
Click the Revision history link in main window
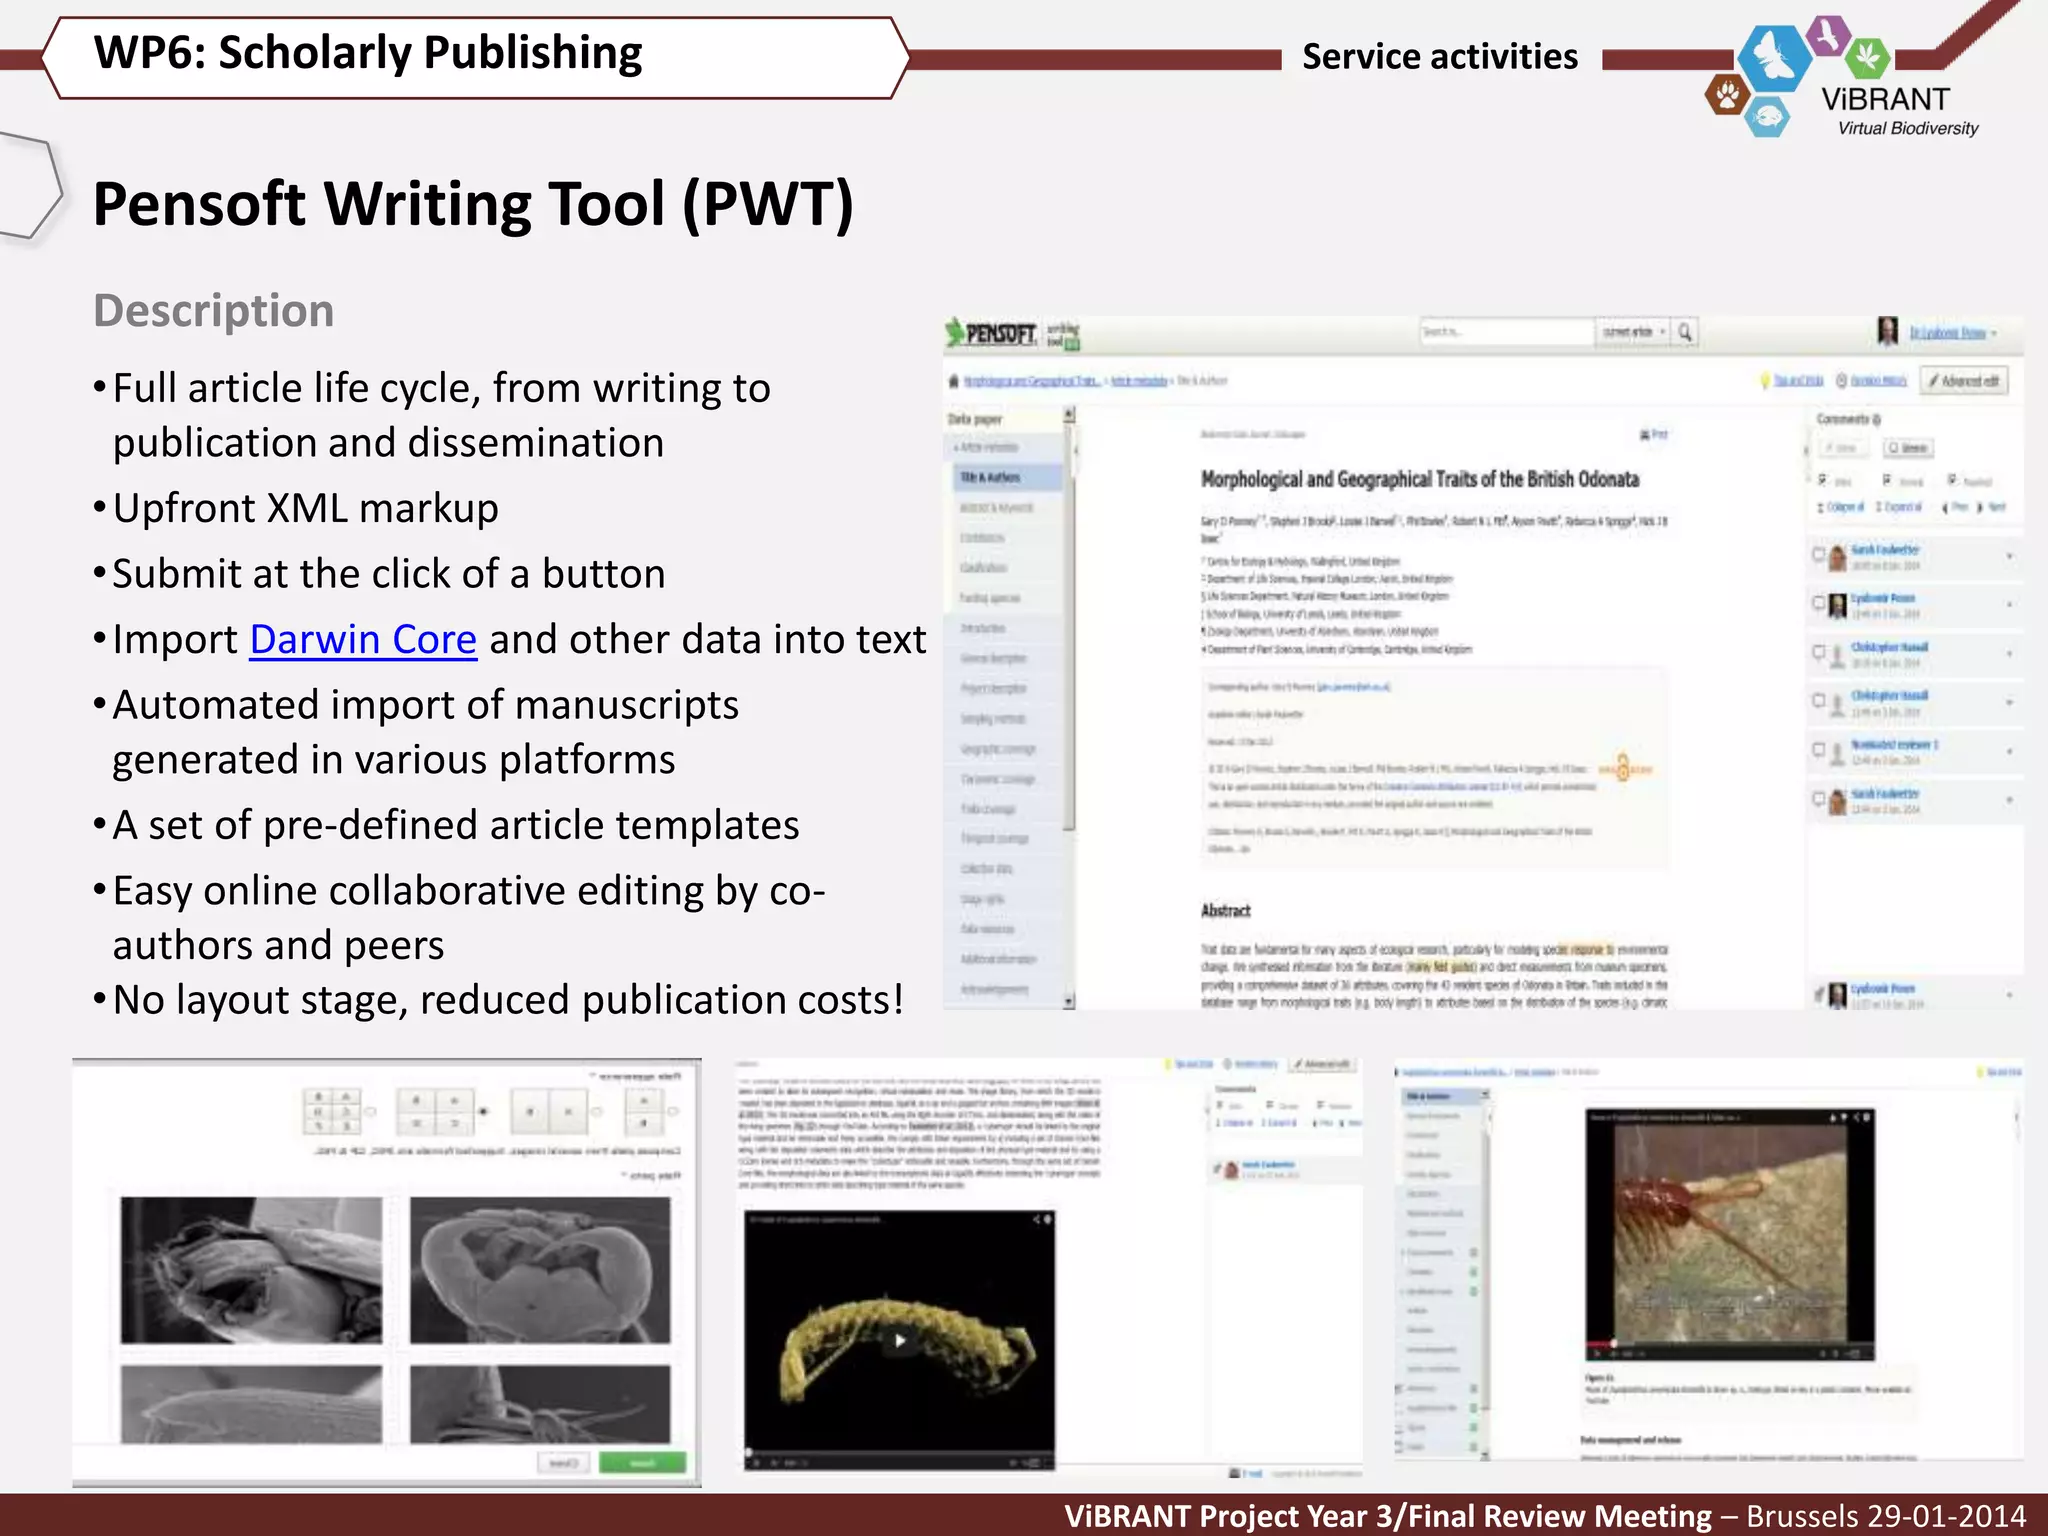pos(1878,381)
